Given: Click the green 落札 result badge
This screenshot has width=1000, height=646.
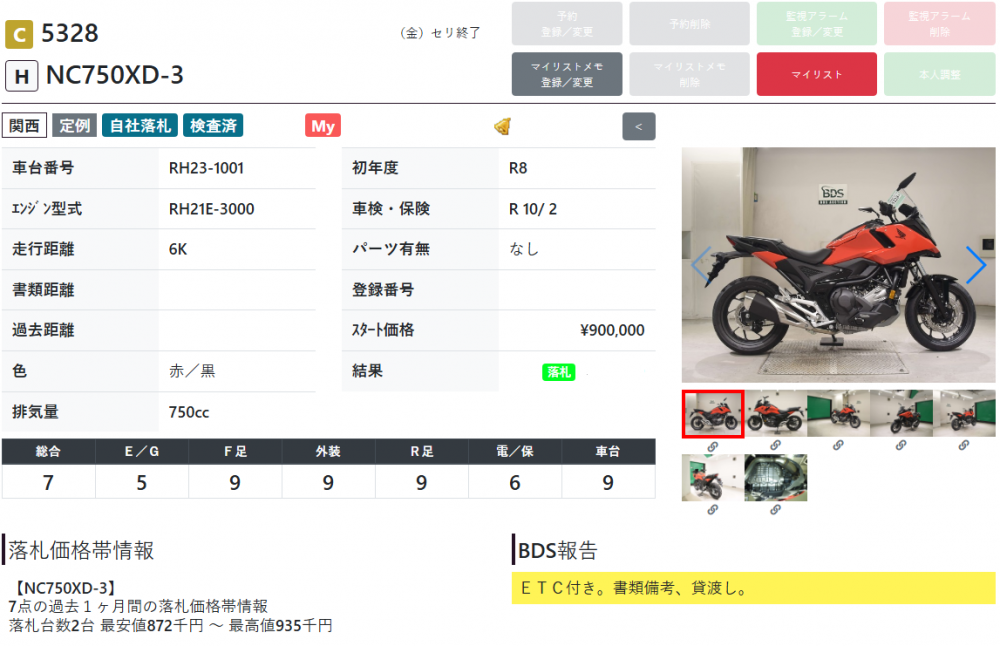Looking at the screenshot, I should [558, 372].
